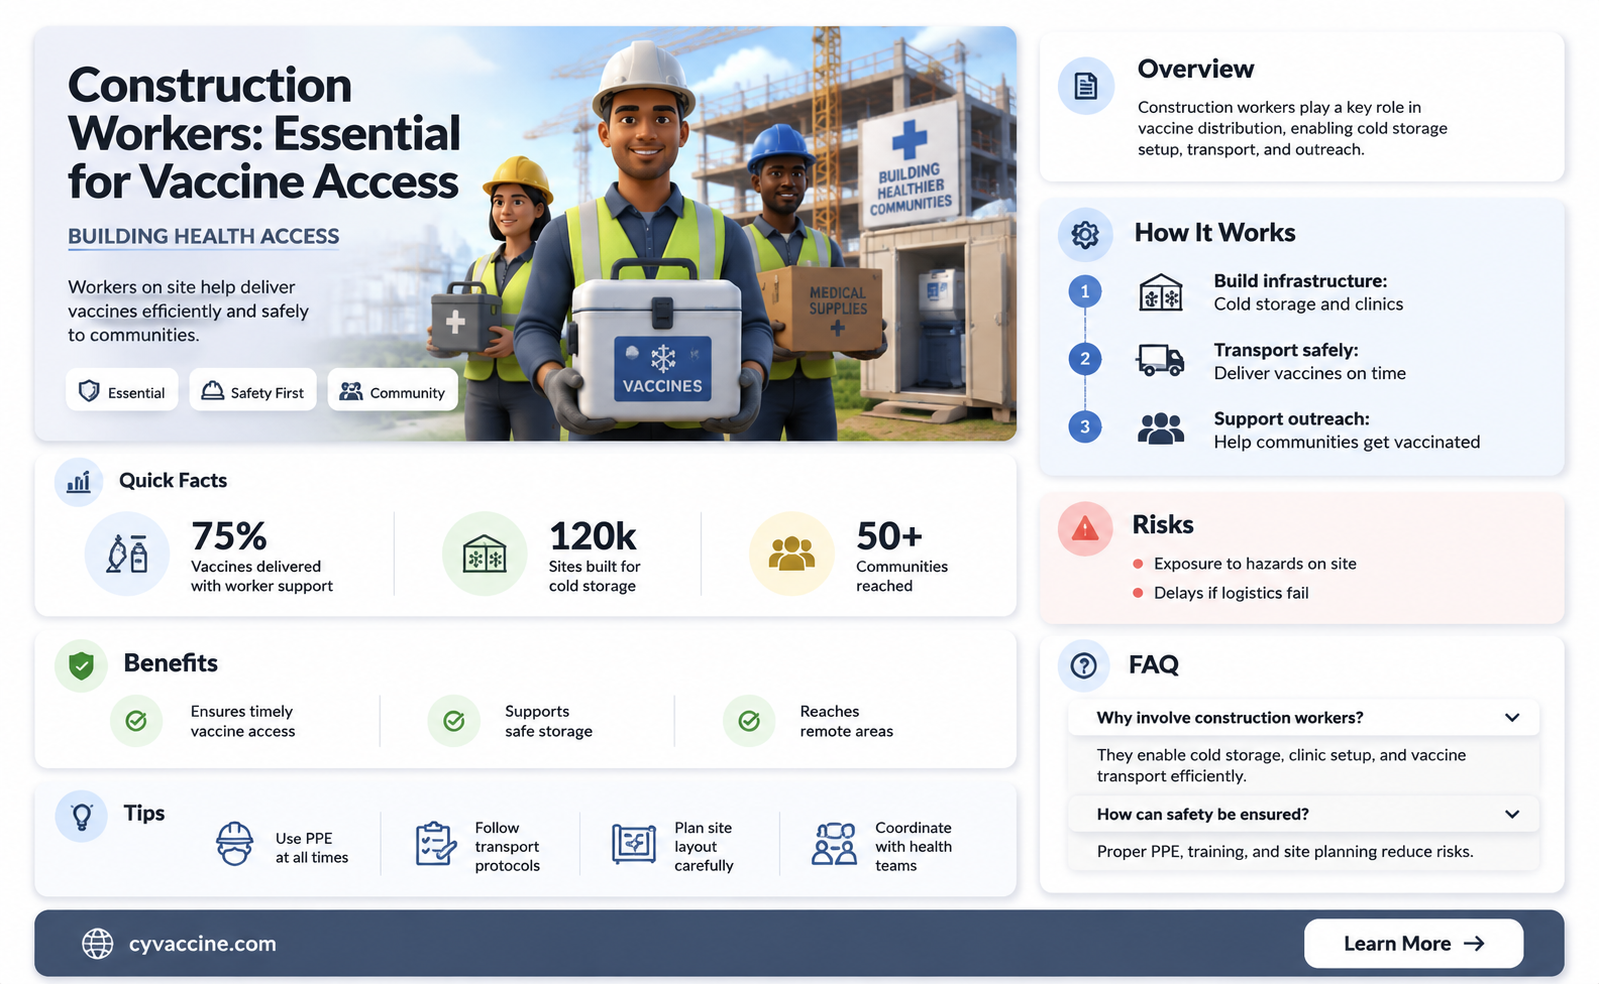Click the Build infrastructure step text
Image resolution: width=1599 pixels, height=984 pixels.
[1308, 292]
